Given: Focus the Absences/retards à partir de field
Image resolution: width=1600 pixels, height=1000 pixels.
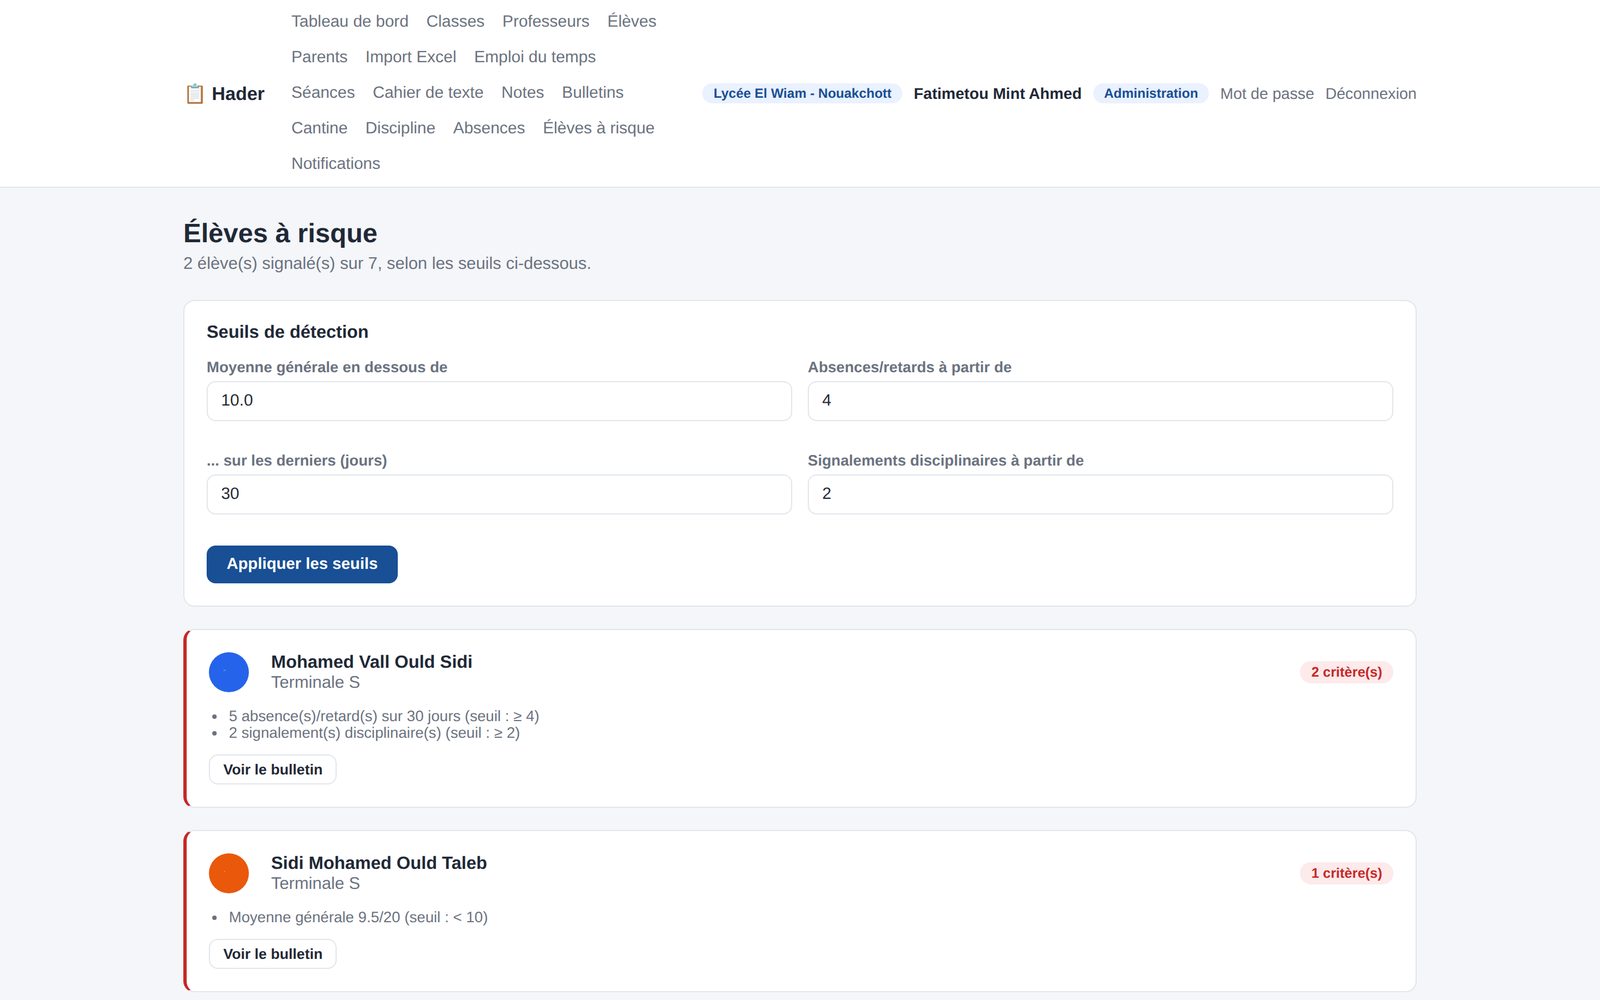Looking at the screenshot, I should (x=1100, y=401).
